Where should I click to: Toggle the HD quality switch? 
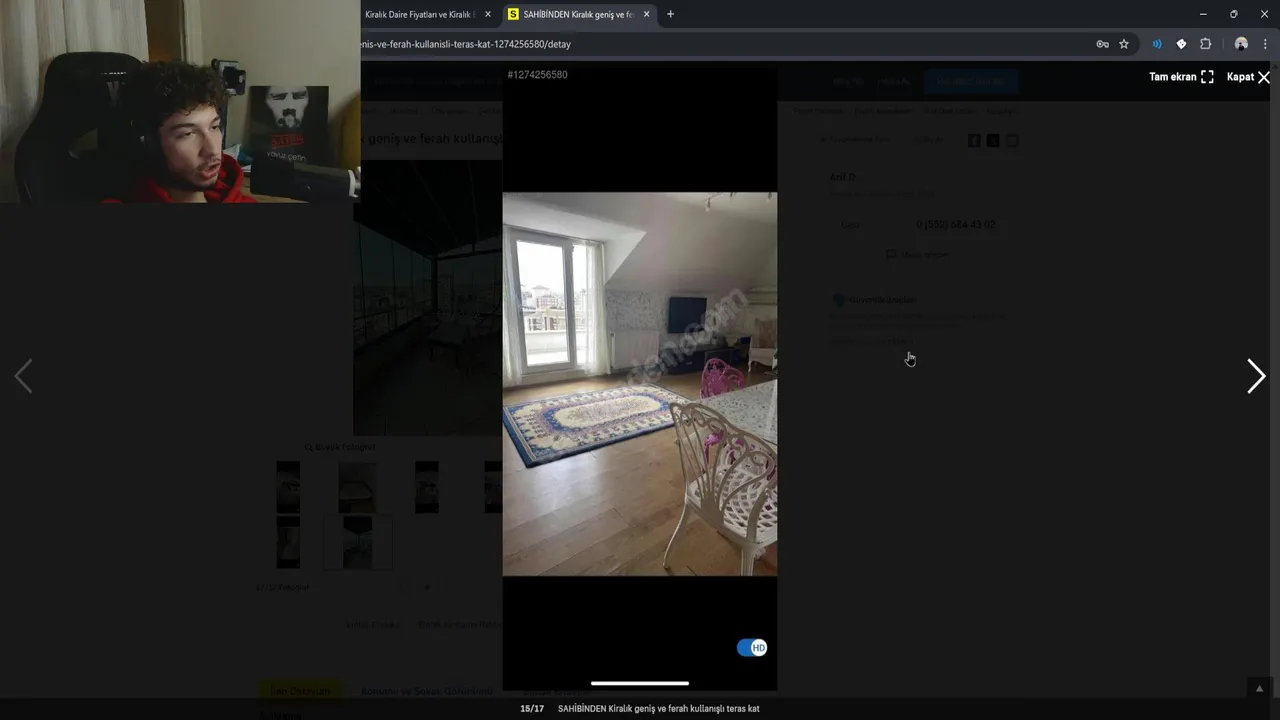[x=752, y=648]
